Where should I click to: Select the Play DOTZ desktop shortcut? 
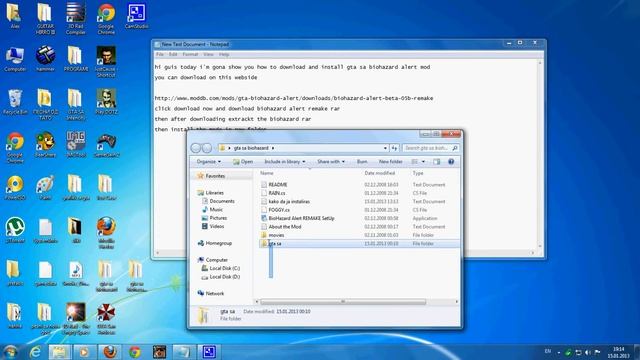click(106, 102)
